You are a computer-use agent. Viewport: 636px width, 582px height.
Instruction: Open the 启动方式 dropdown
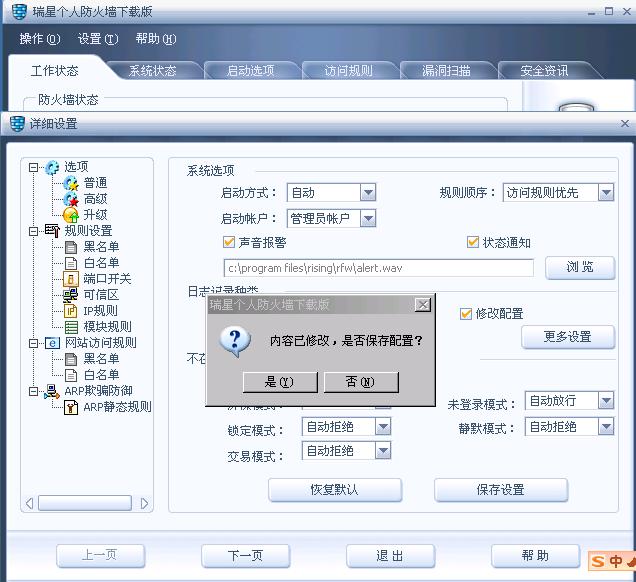[x=367, y=193]
